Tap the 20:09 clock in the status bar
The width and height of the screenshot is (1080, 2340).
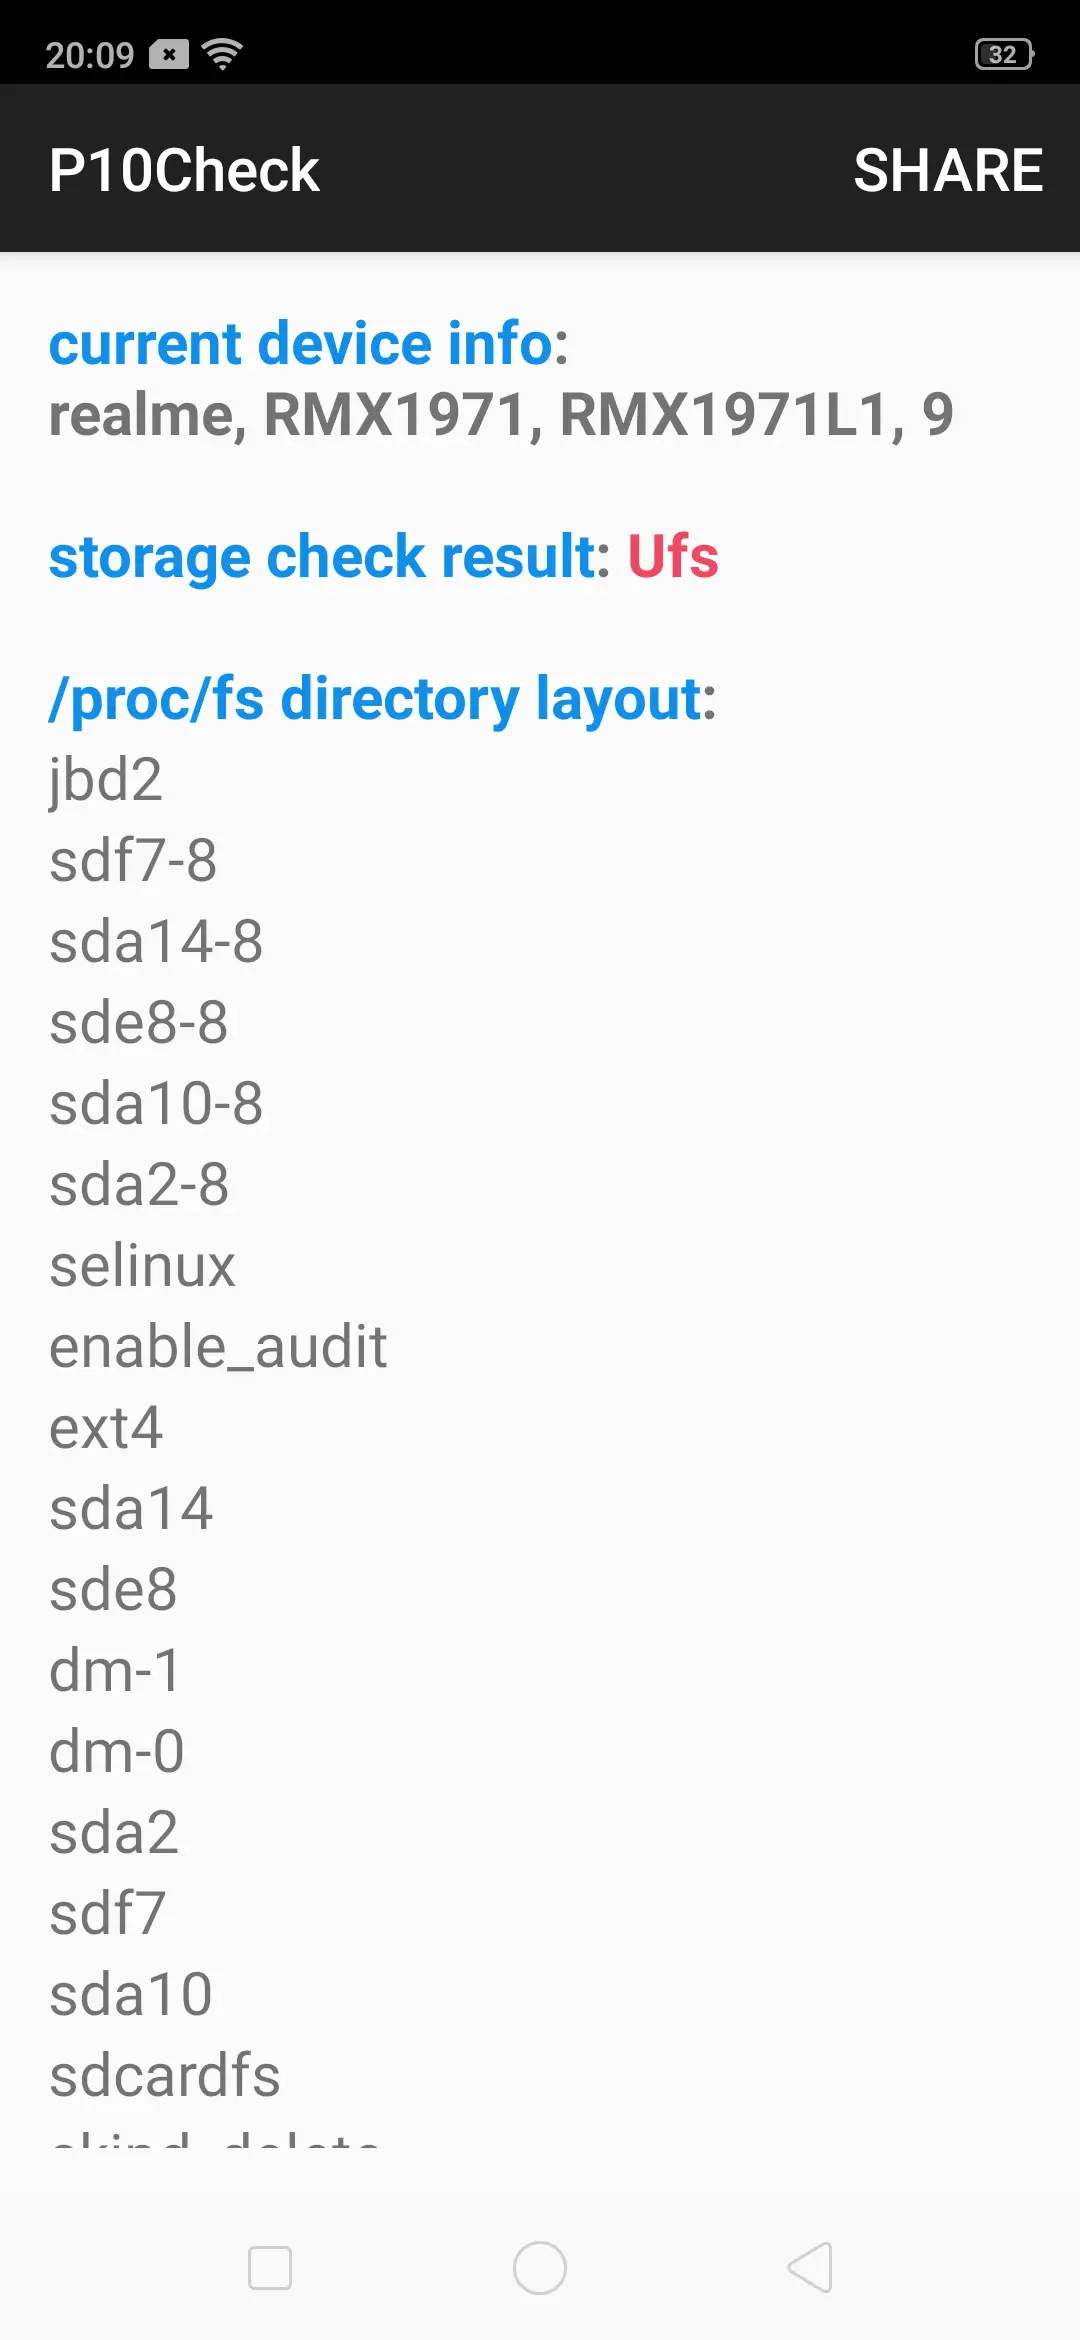(x=90, y=55)
